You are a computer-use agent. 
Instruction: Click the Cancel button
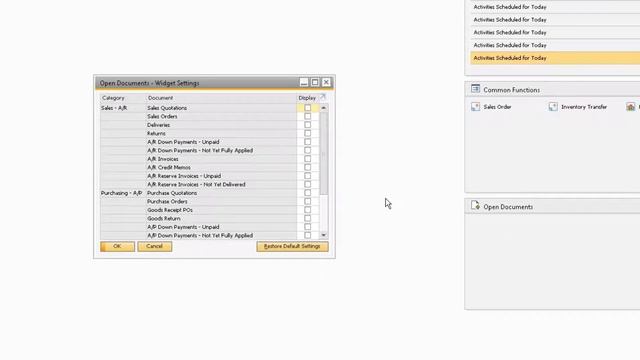coord(155,246)
